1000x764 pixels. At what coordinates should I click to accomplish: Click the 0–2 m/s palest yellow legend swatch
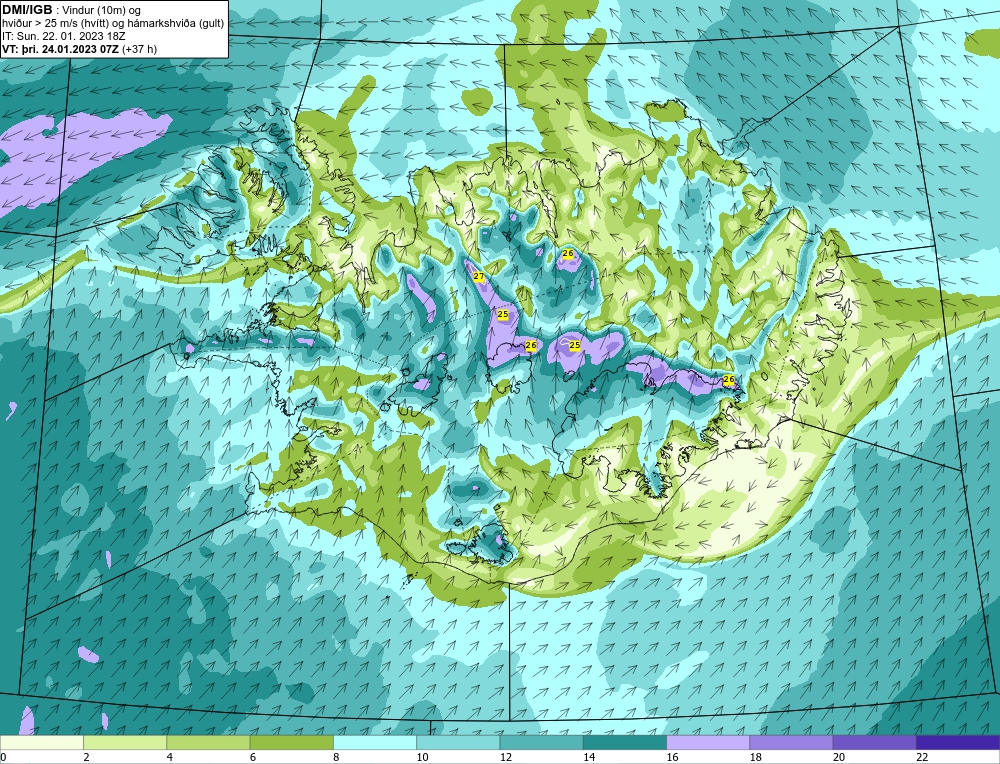tap(42, 742)
